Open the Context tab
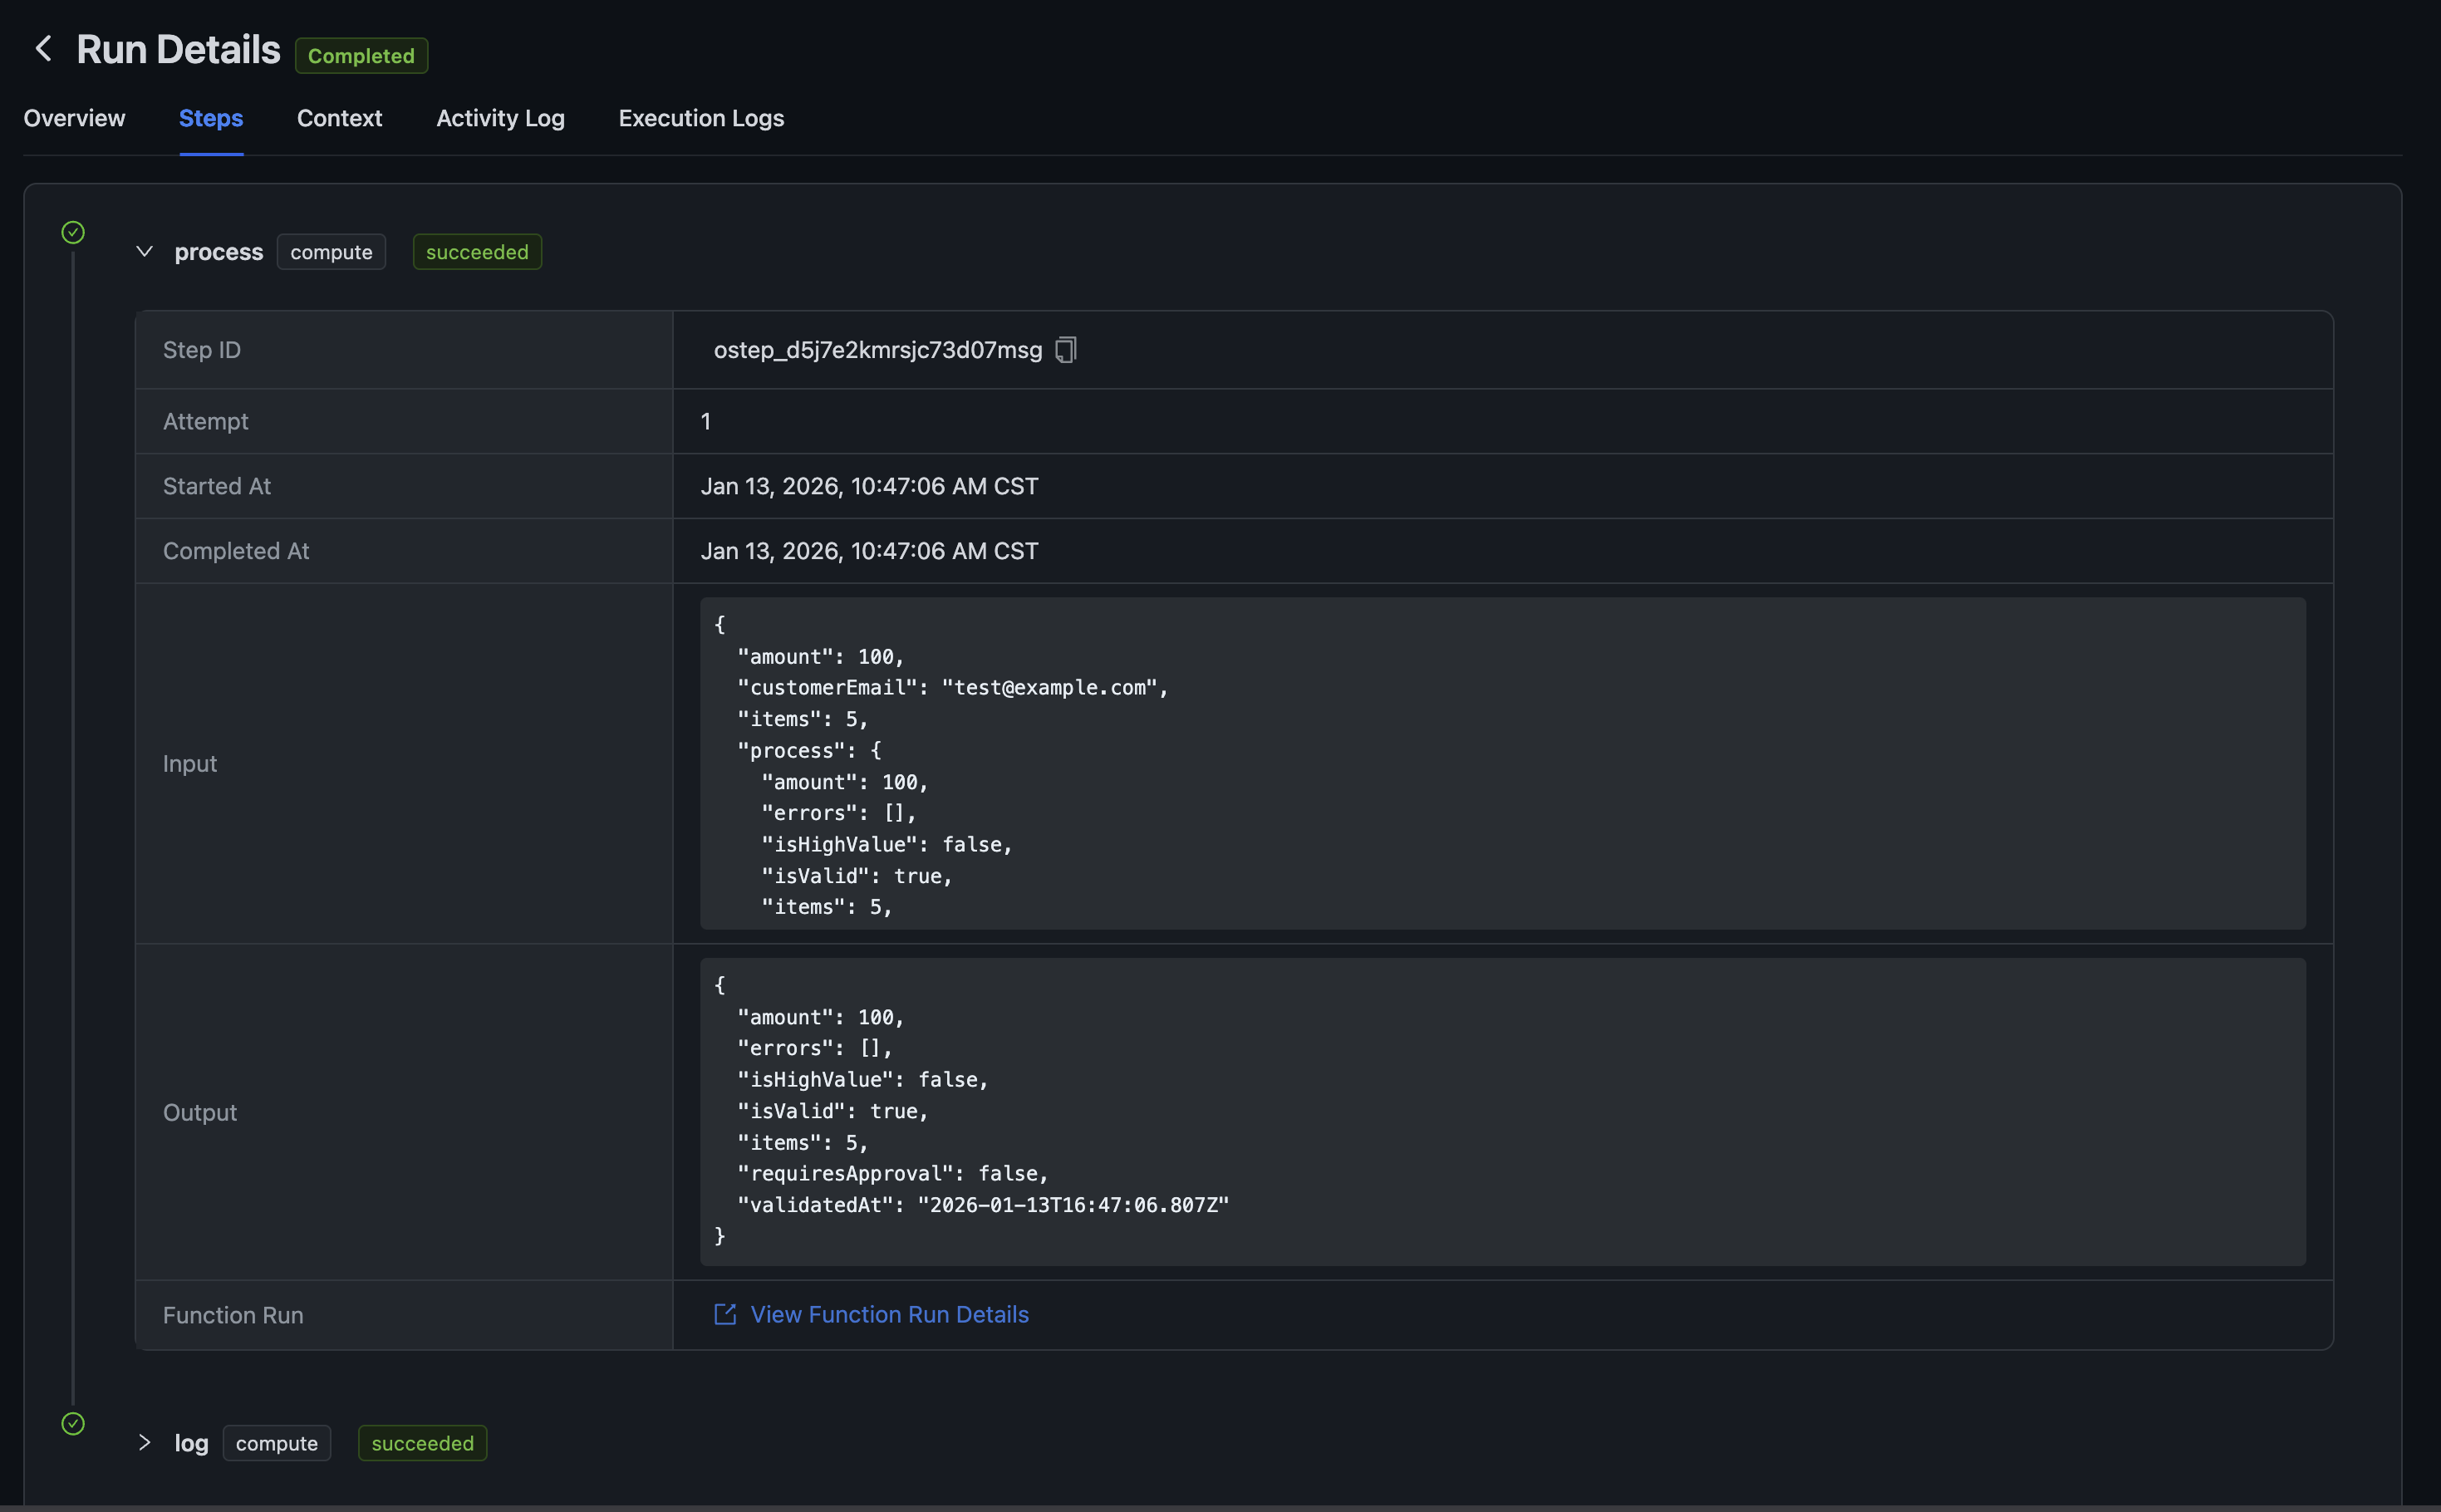Image resolution: width=2441 pixels, height=1512 pixels. (x=339, y=118)
